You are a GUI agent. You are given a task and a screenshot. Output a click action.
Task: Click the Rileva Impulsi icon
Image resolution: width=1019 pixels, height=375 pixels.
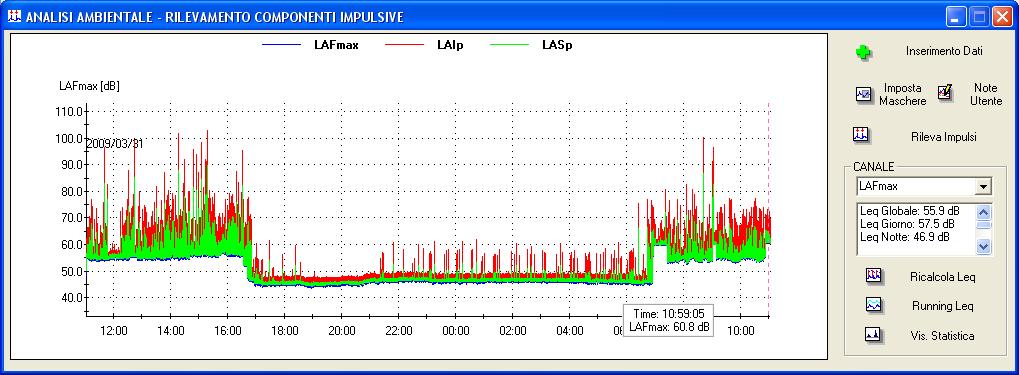[861, 135]
